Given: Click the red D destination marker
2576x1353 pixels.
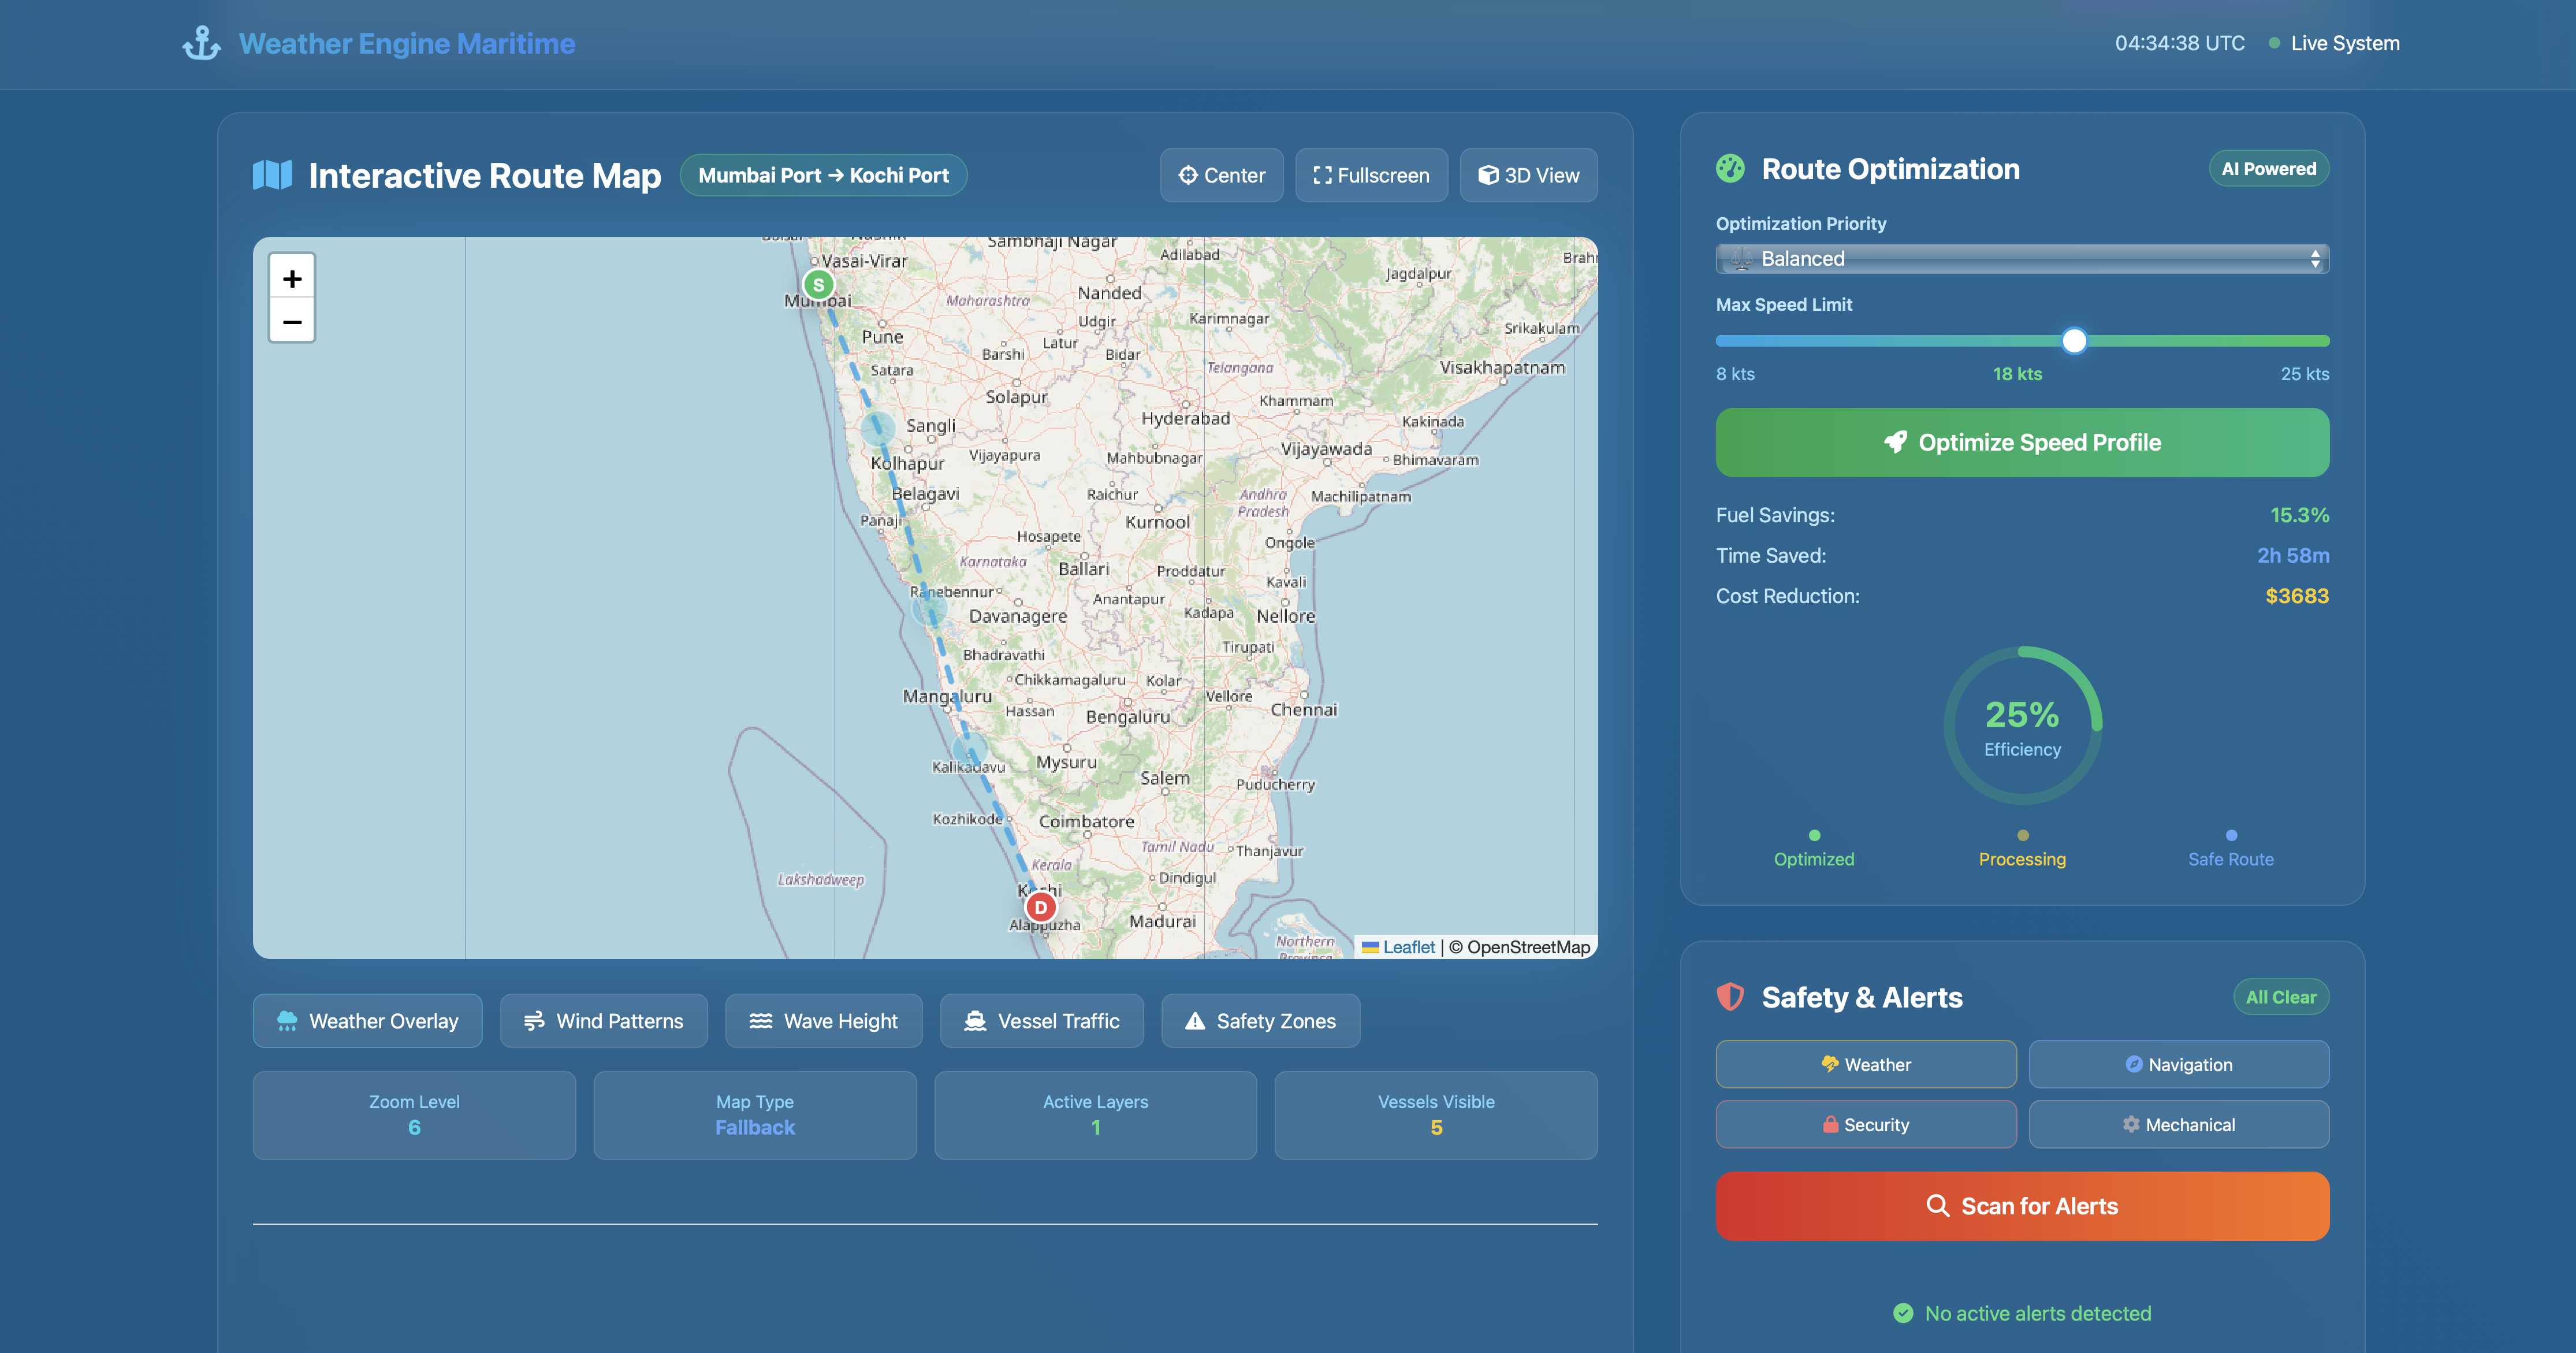Looking at the screenshot, I should [x=1040, y=907].
